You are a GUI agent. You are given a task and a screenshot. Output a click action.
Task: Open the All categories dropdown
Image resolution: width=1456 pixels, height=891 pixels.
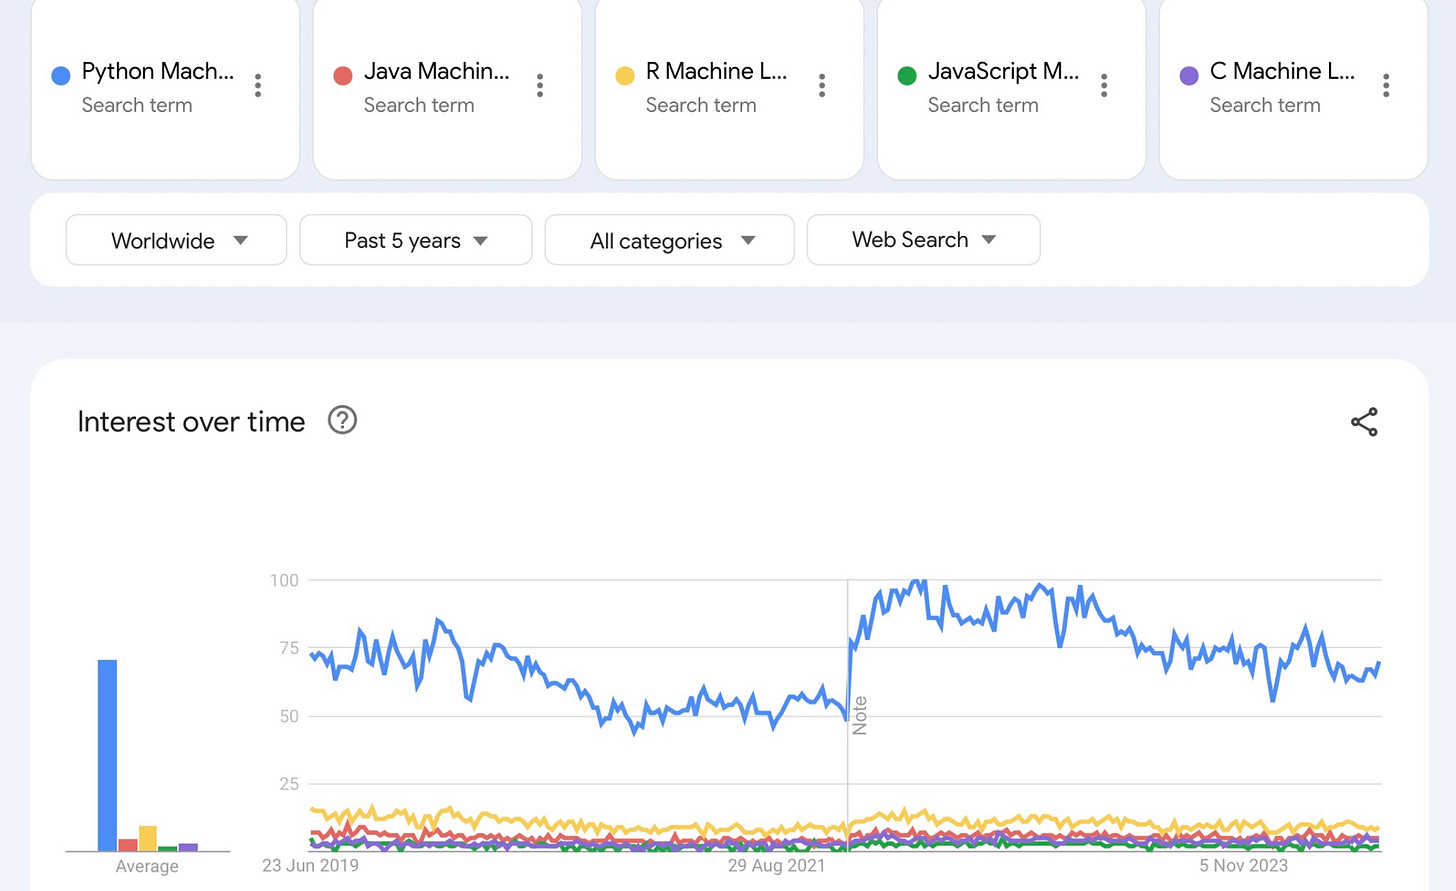click(x=669, y=240)
